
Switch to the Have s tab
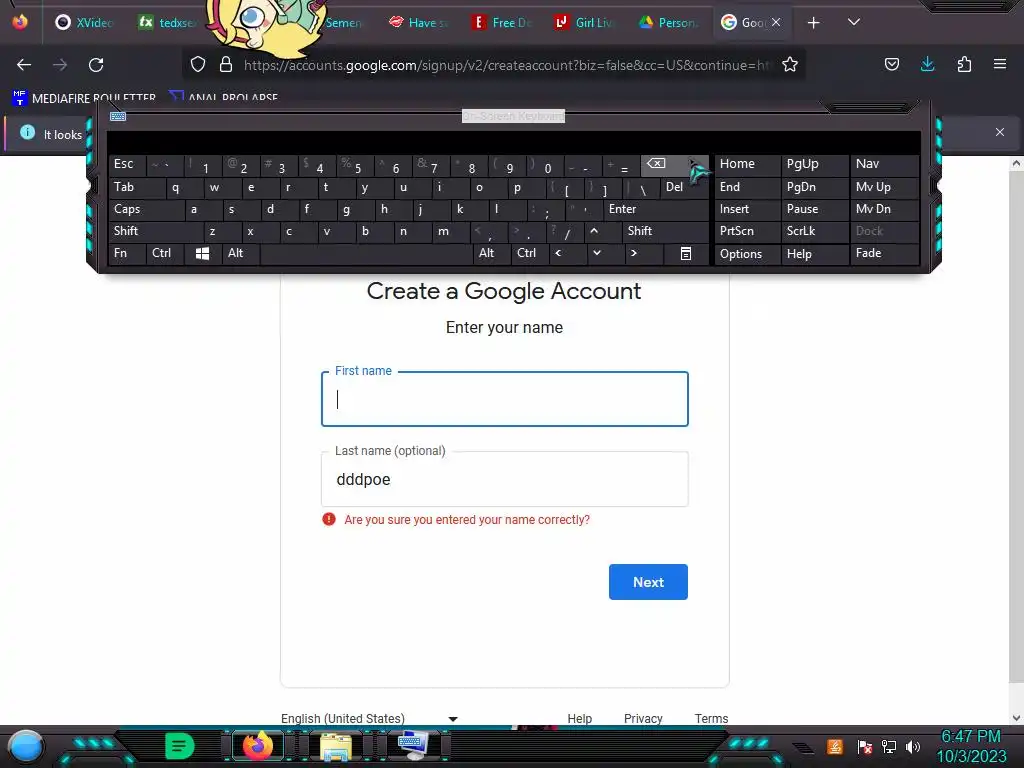tap(419, 23)
